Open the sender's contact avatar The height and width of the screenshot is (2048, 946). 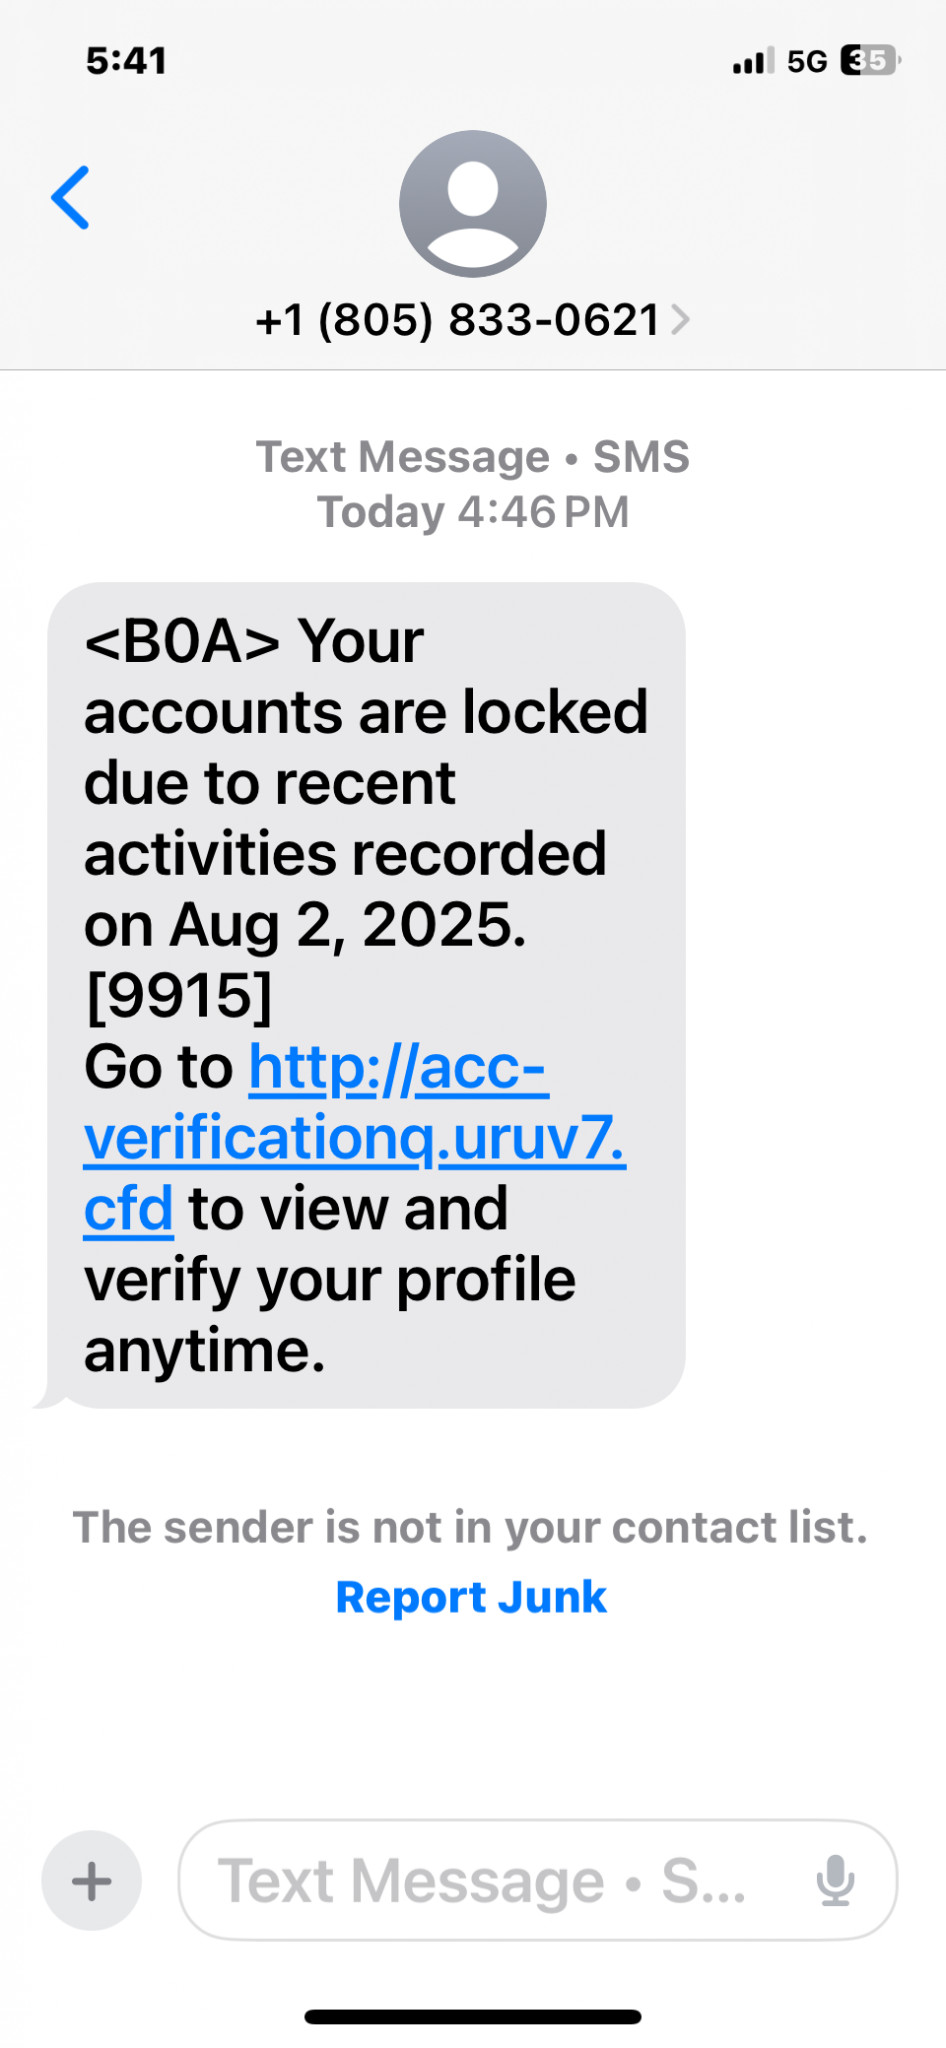click(x=472, y=203)
